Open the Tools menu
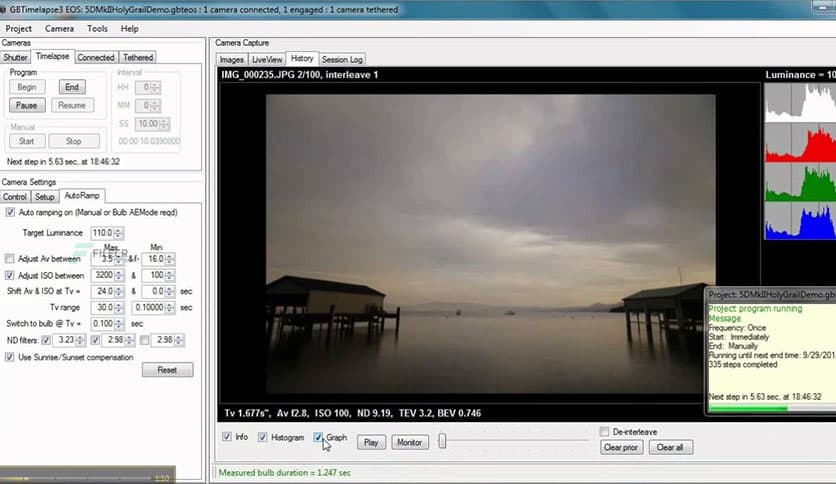This screenshot has height=484, width=836. (98, 29)
